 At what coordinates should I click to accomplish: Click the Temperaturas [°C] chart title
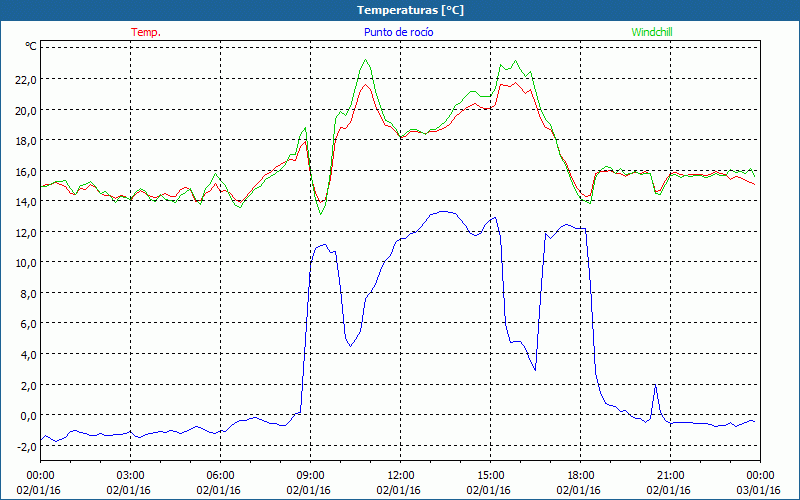click(410, 10)
